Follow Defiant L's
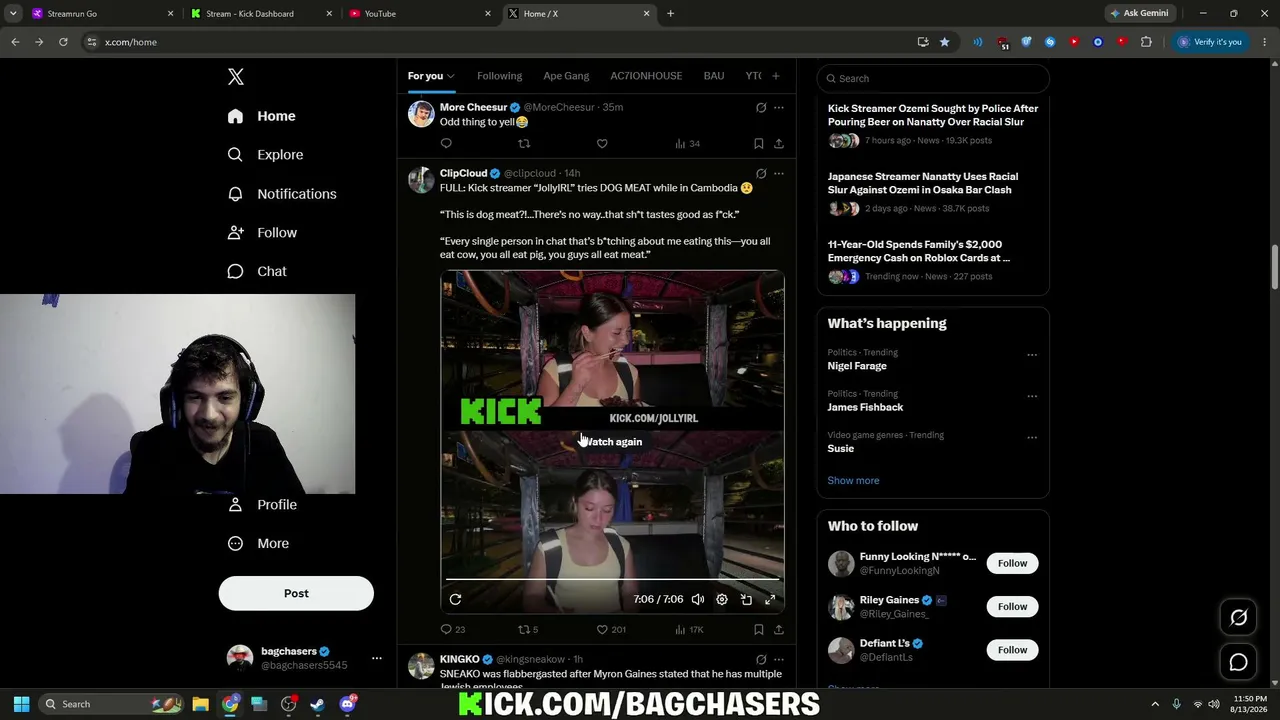The image size is (1280, 720). click(1012, 650)
